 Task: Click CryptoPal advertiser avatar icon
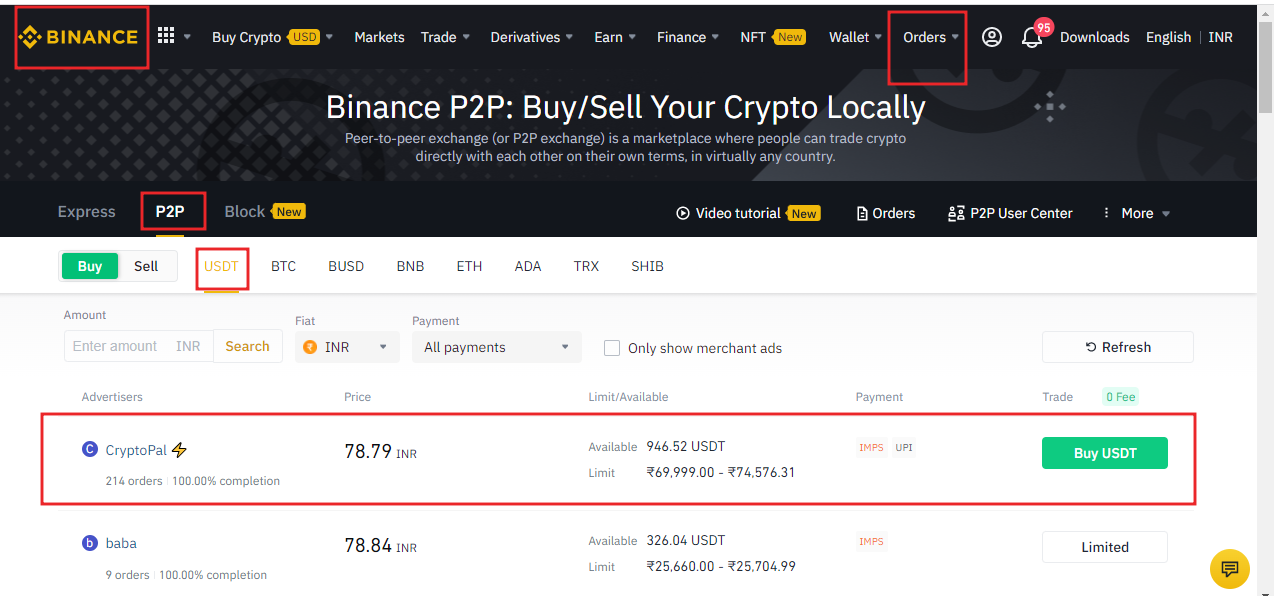point(90,450)
